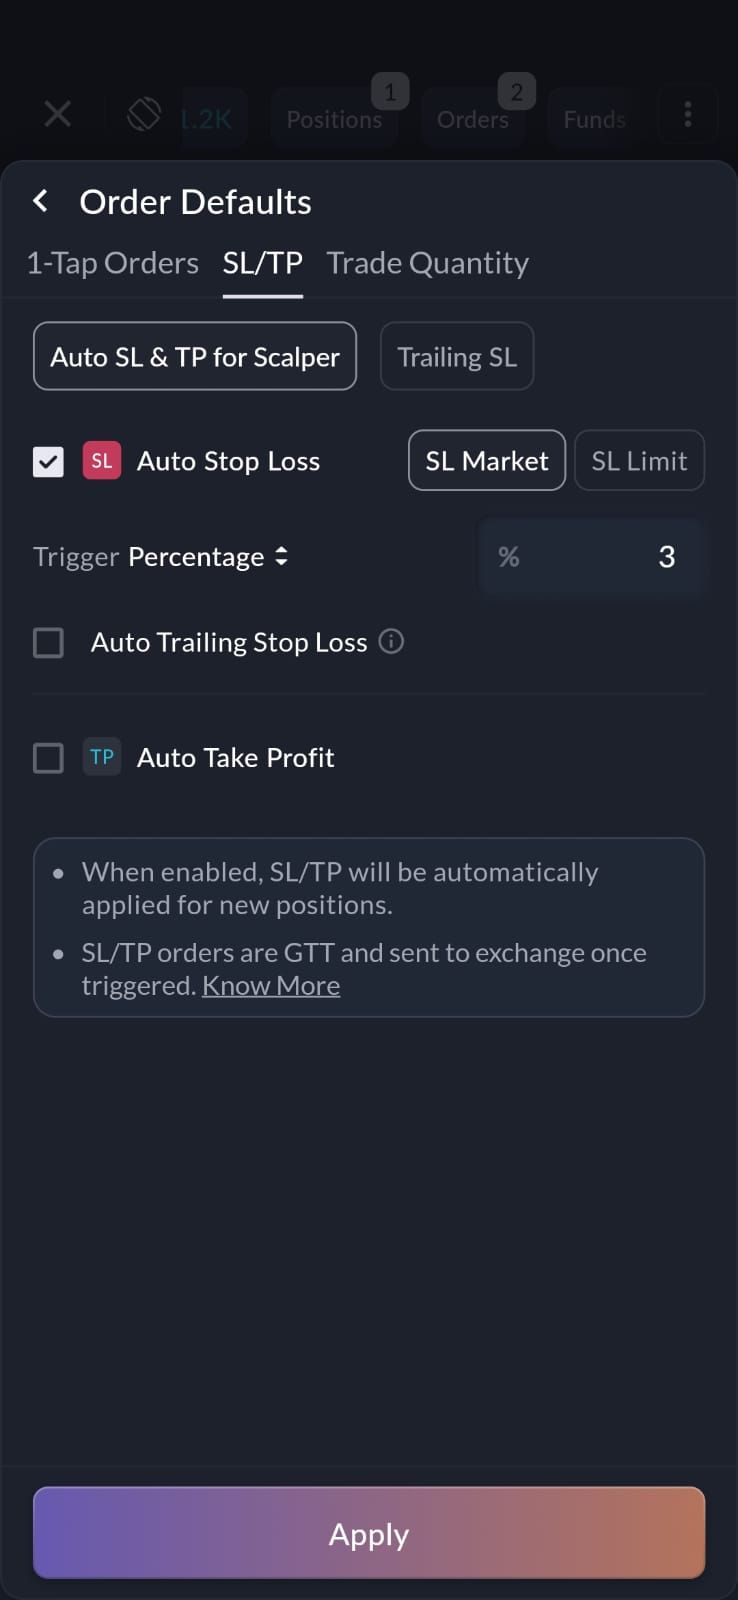
Task: Enable the Auto Take Profit checkbox
Action: 48,758
